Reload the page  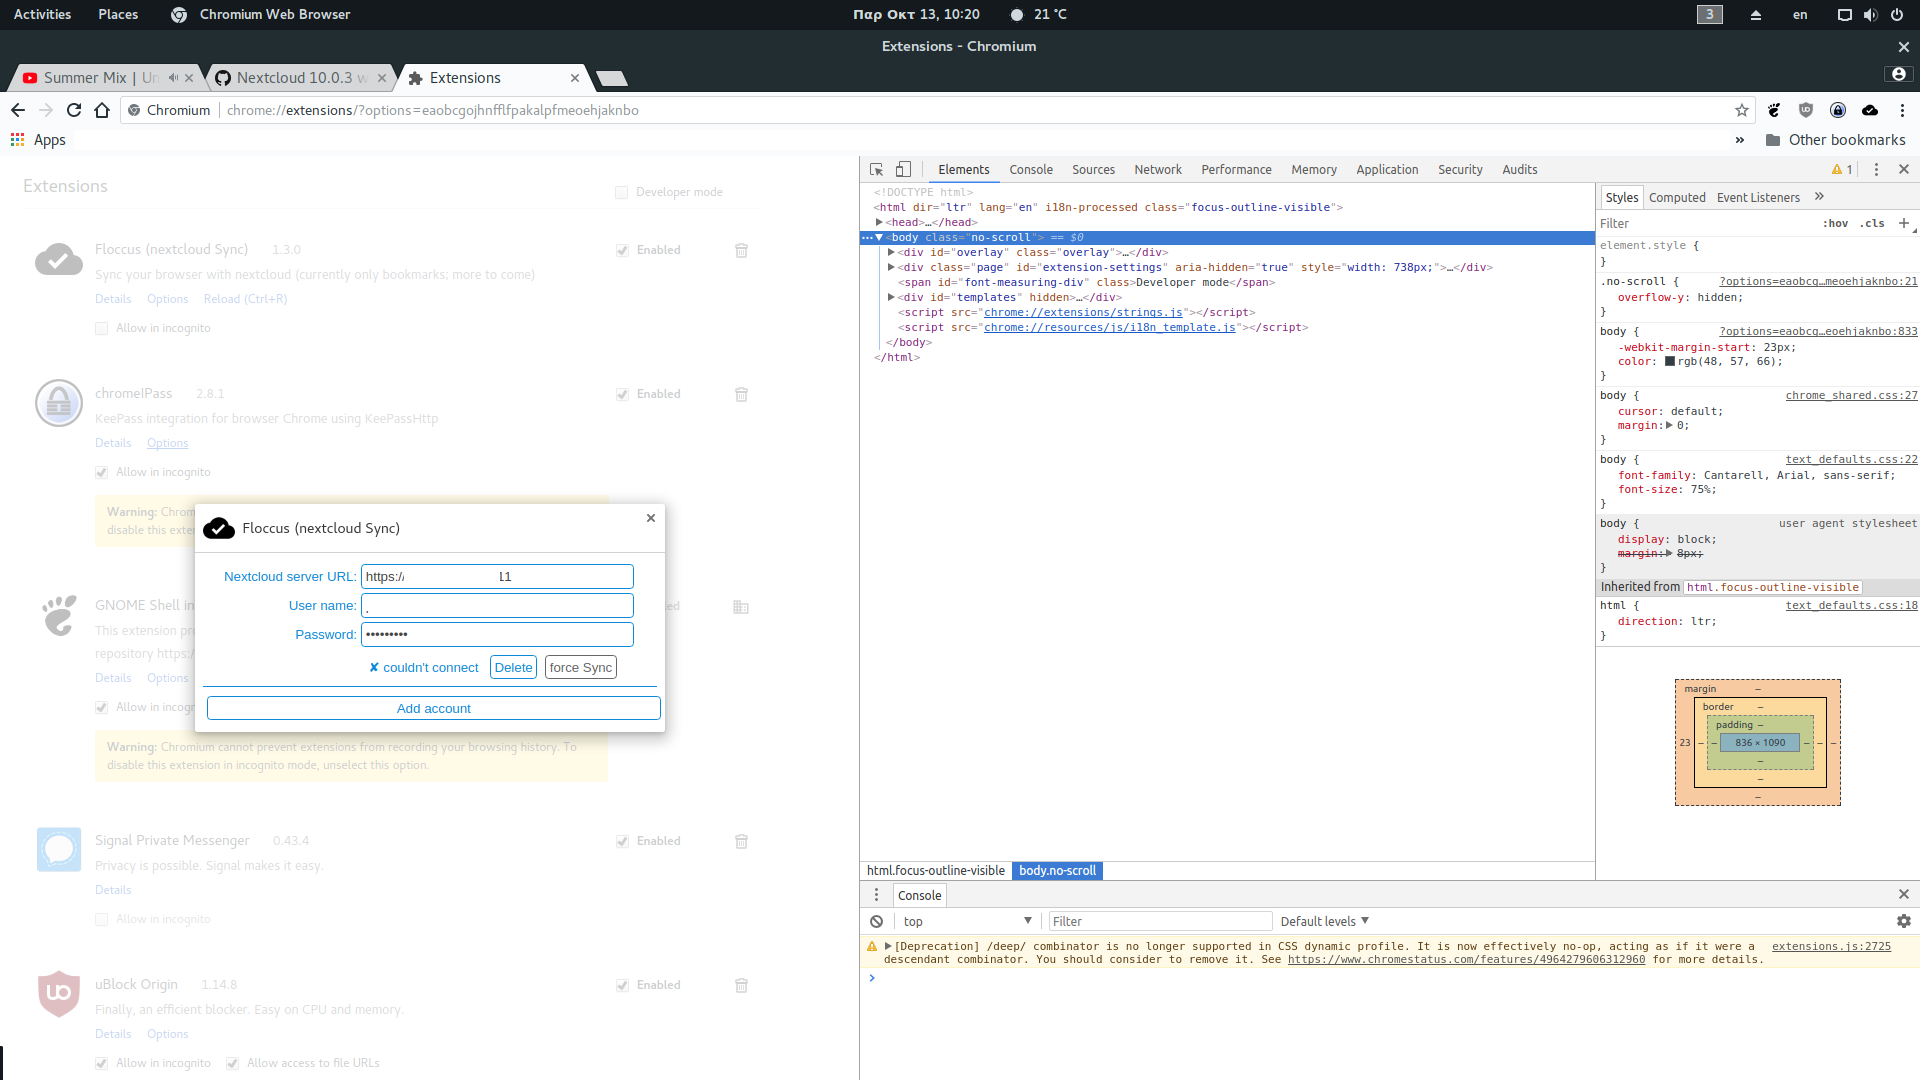coord(74,110)
